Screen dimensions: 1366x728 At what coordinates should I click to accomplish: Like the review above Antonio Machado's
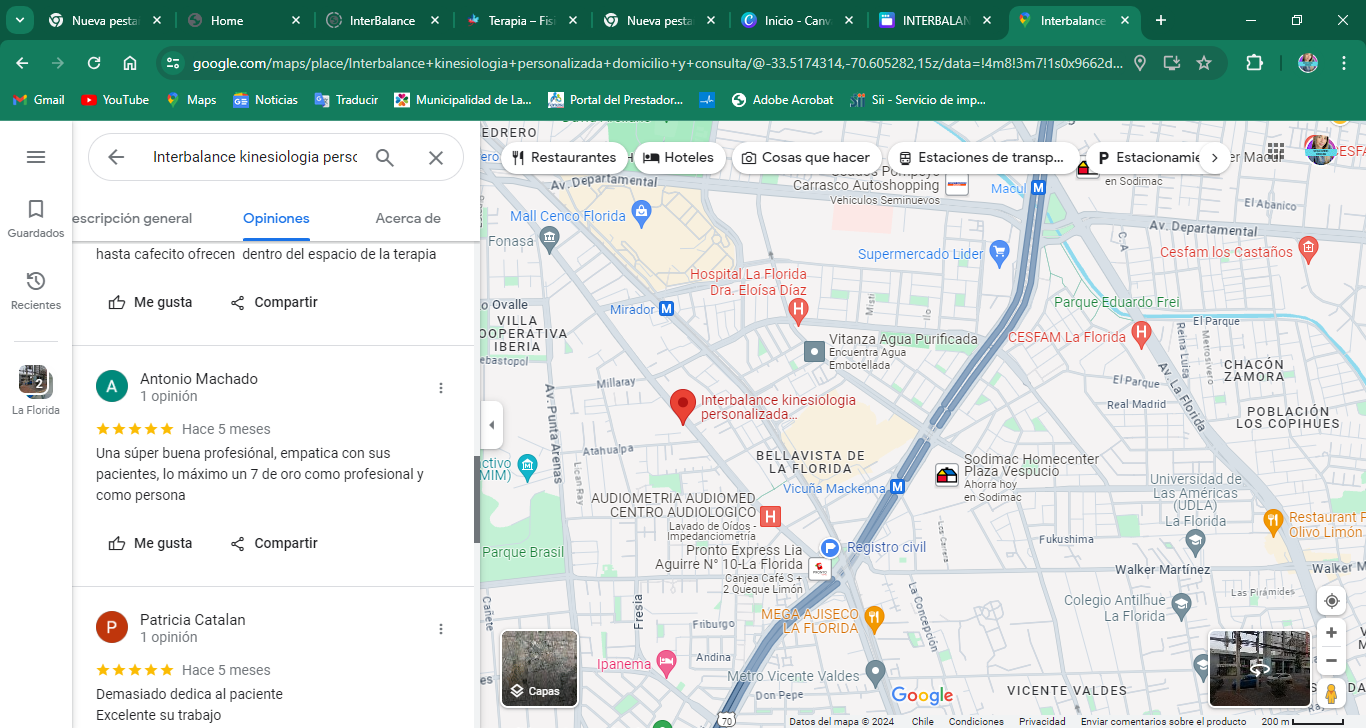[150, 302]
